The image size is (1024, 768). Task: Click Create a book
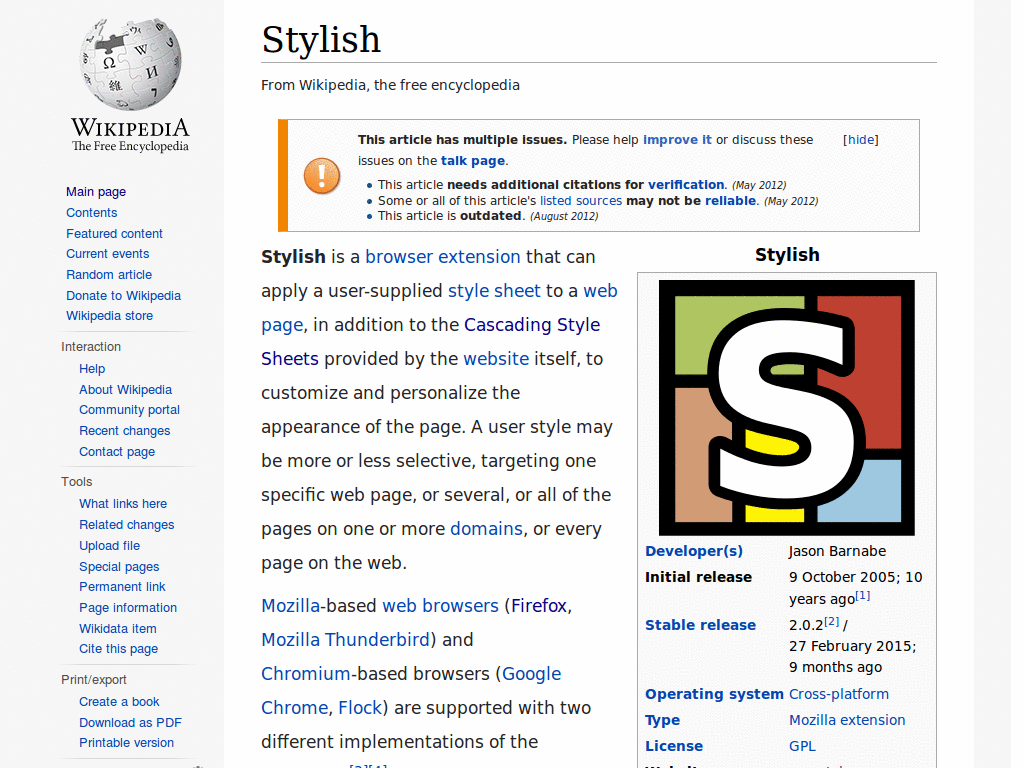click(x=119, y=702)
